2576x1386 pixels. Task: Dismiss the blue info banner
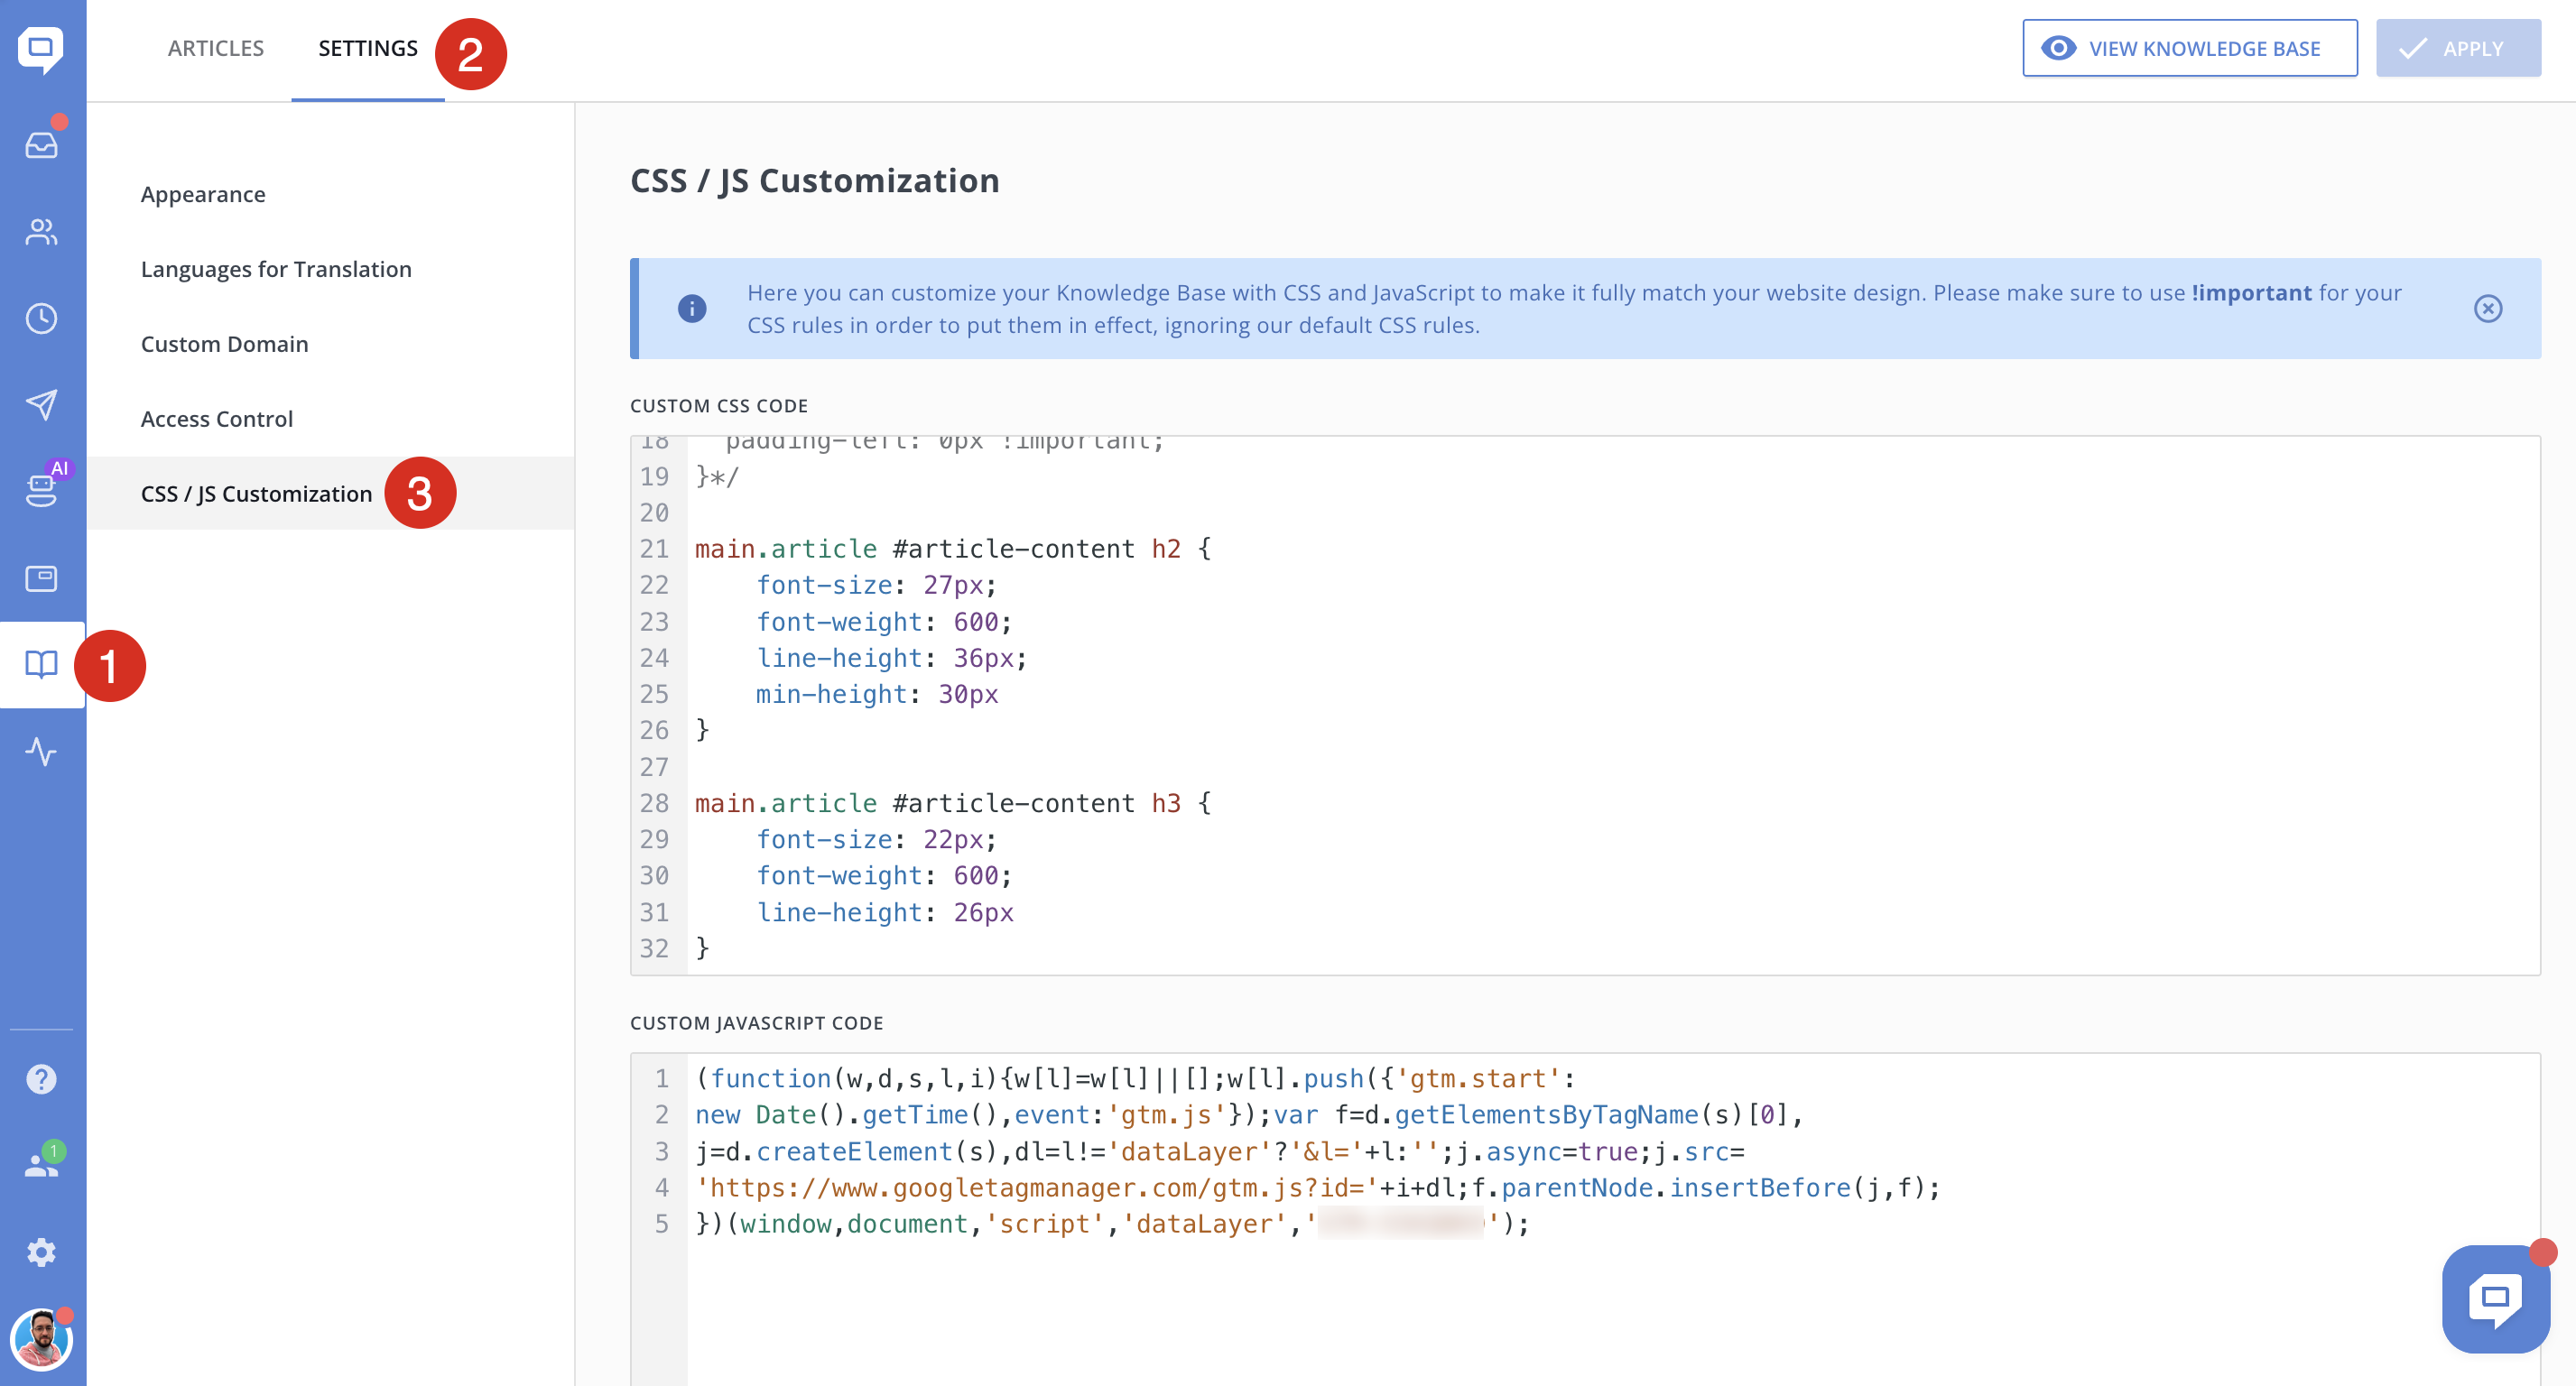(2487, 308)
